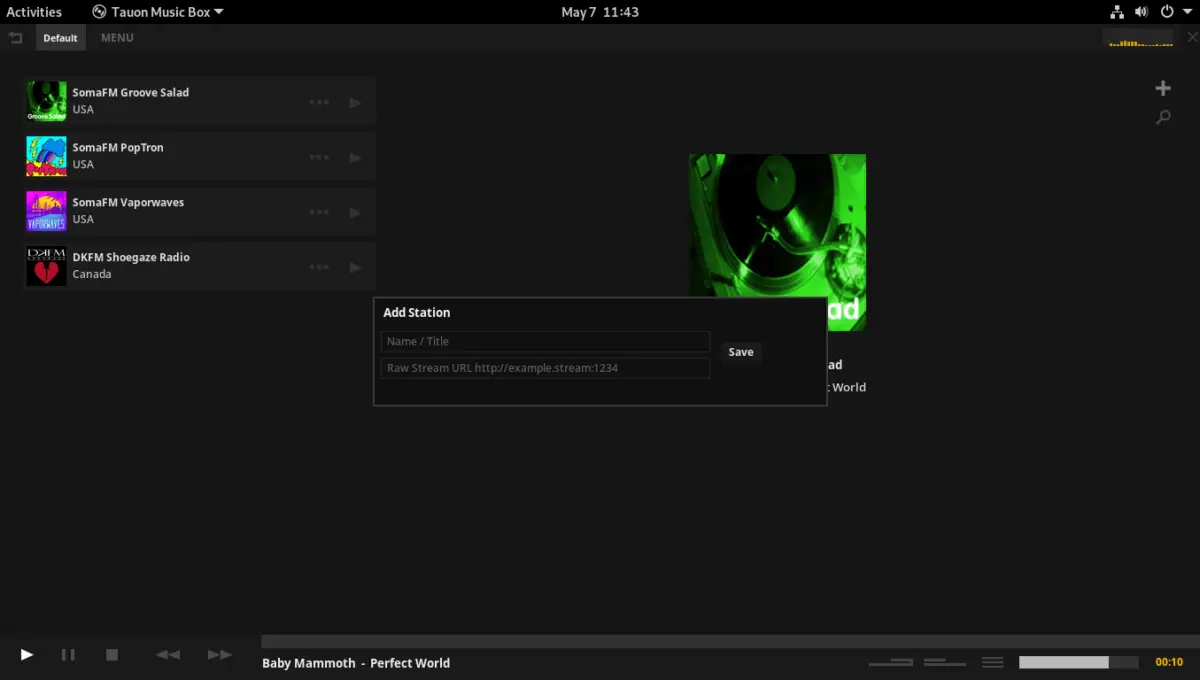Select the SomaFM Groove Salad title text

pos(130,92)
